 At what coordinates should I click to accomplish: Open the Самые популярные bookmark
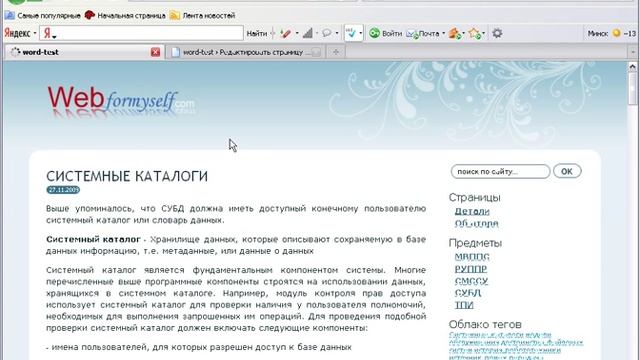[43, 16]
